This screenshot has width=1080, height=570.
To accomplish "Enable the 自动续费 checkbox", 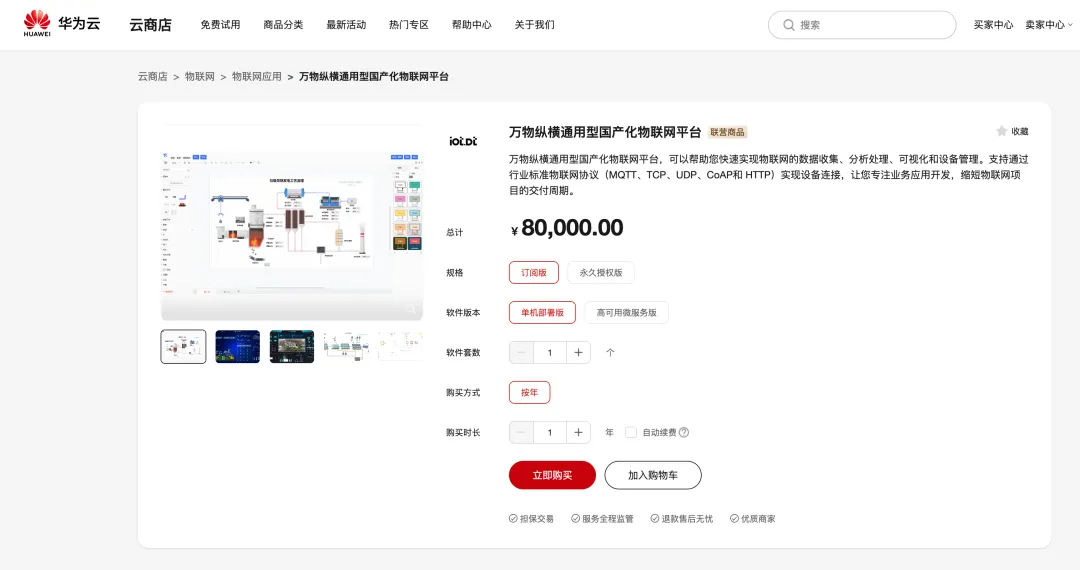I will 631,432.
